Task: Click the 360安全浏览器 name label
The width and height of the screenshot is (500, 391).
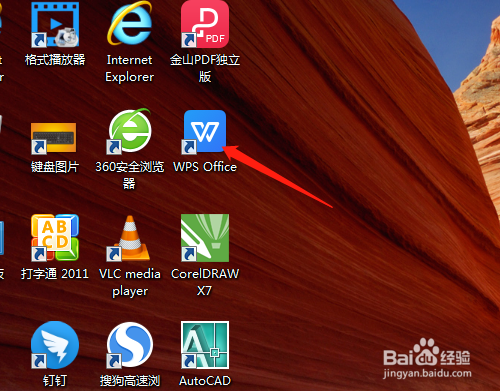Action: coord(129,175)
